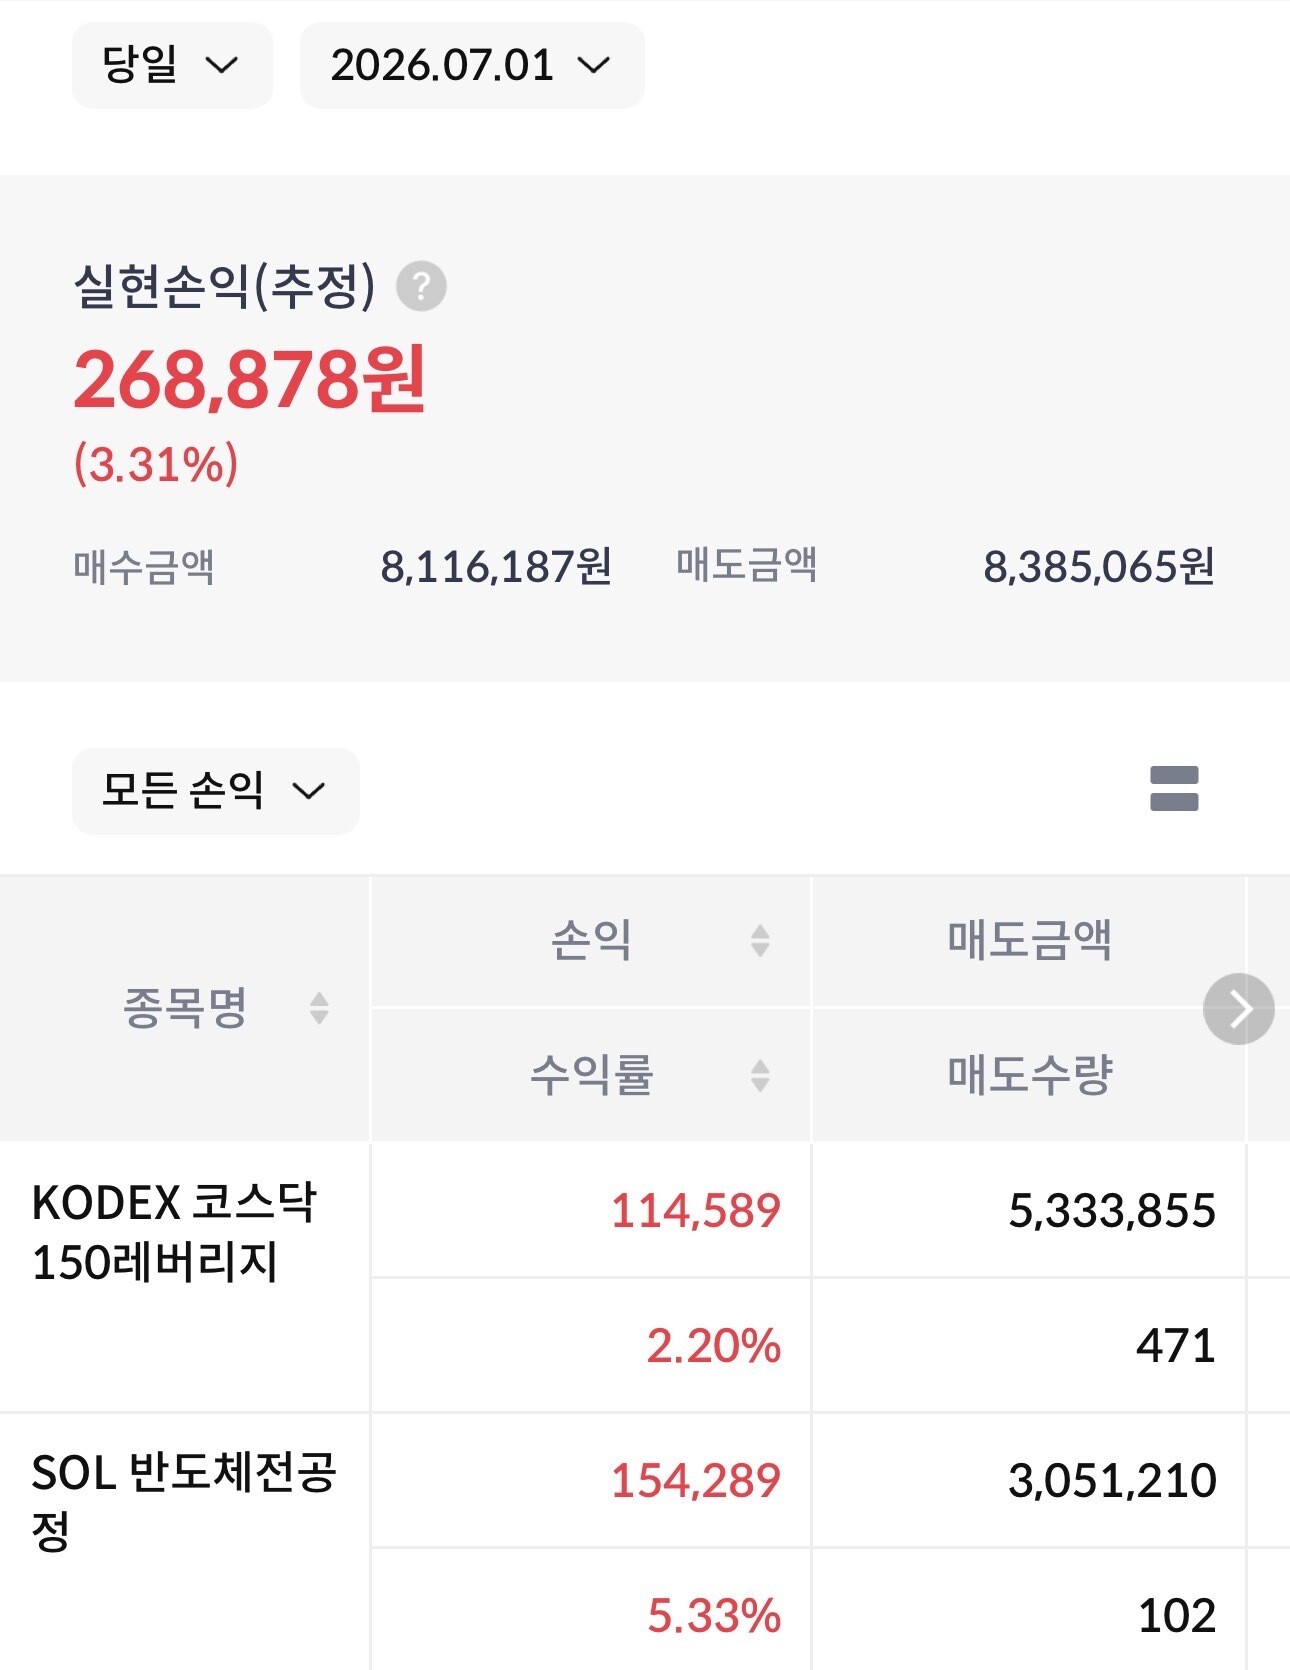Screen dimensions: 1290x1670
Task: Sort by 수익률 using its sort arrows
Action: click(760, 1076)
